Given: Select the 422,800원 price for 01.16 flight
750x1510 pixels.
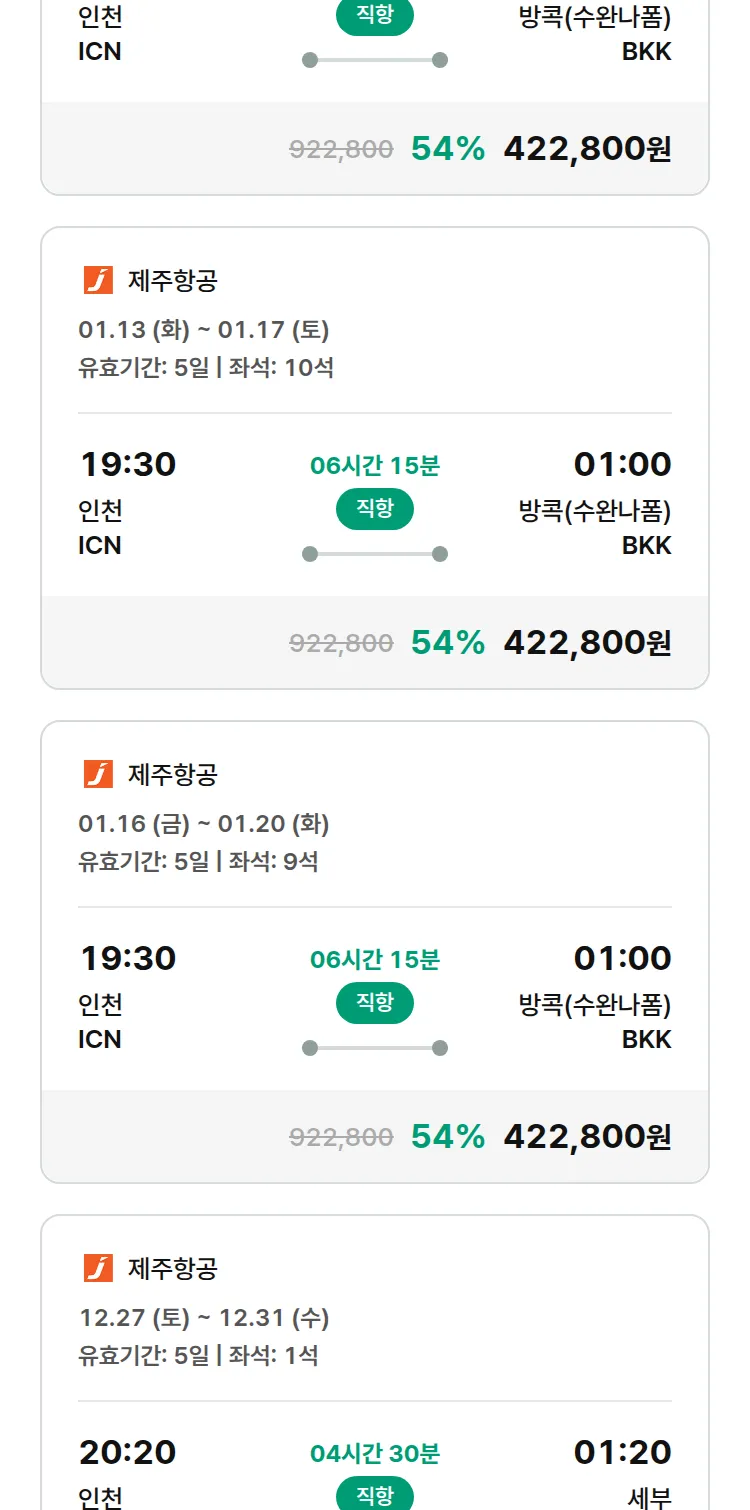Looking at the screenshot, I should tap(587, 1136).
